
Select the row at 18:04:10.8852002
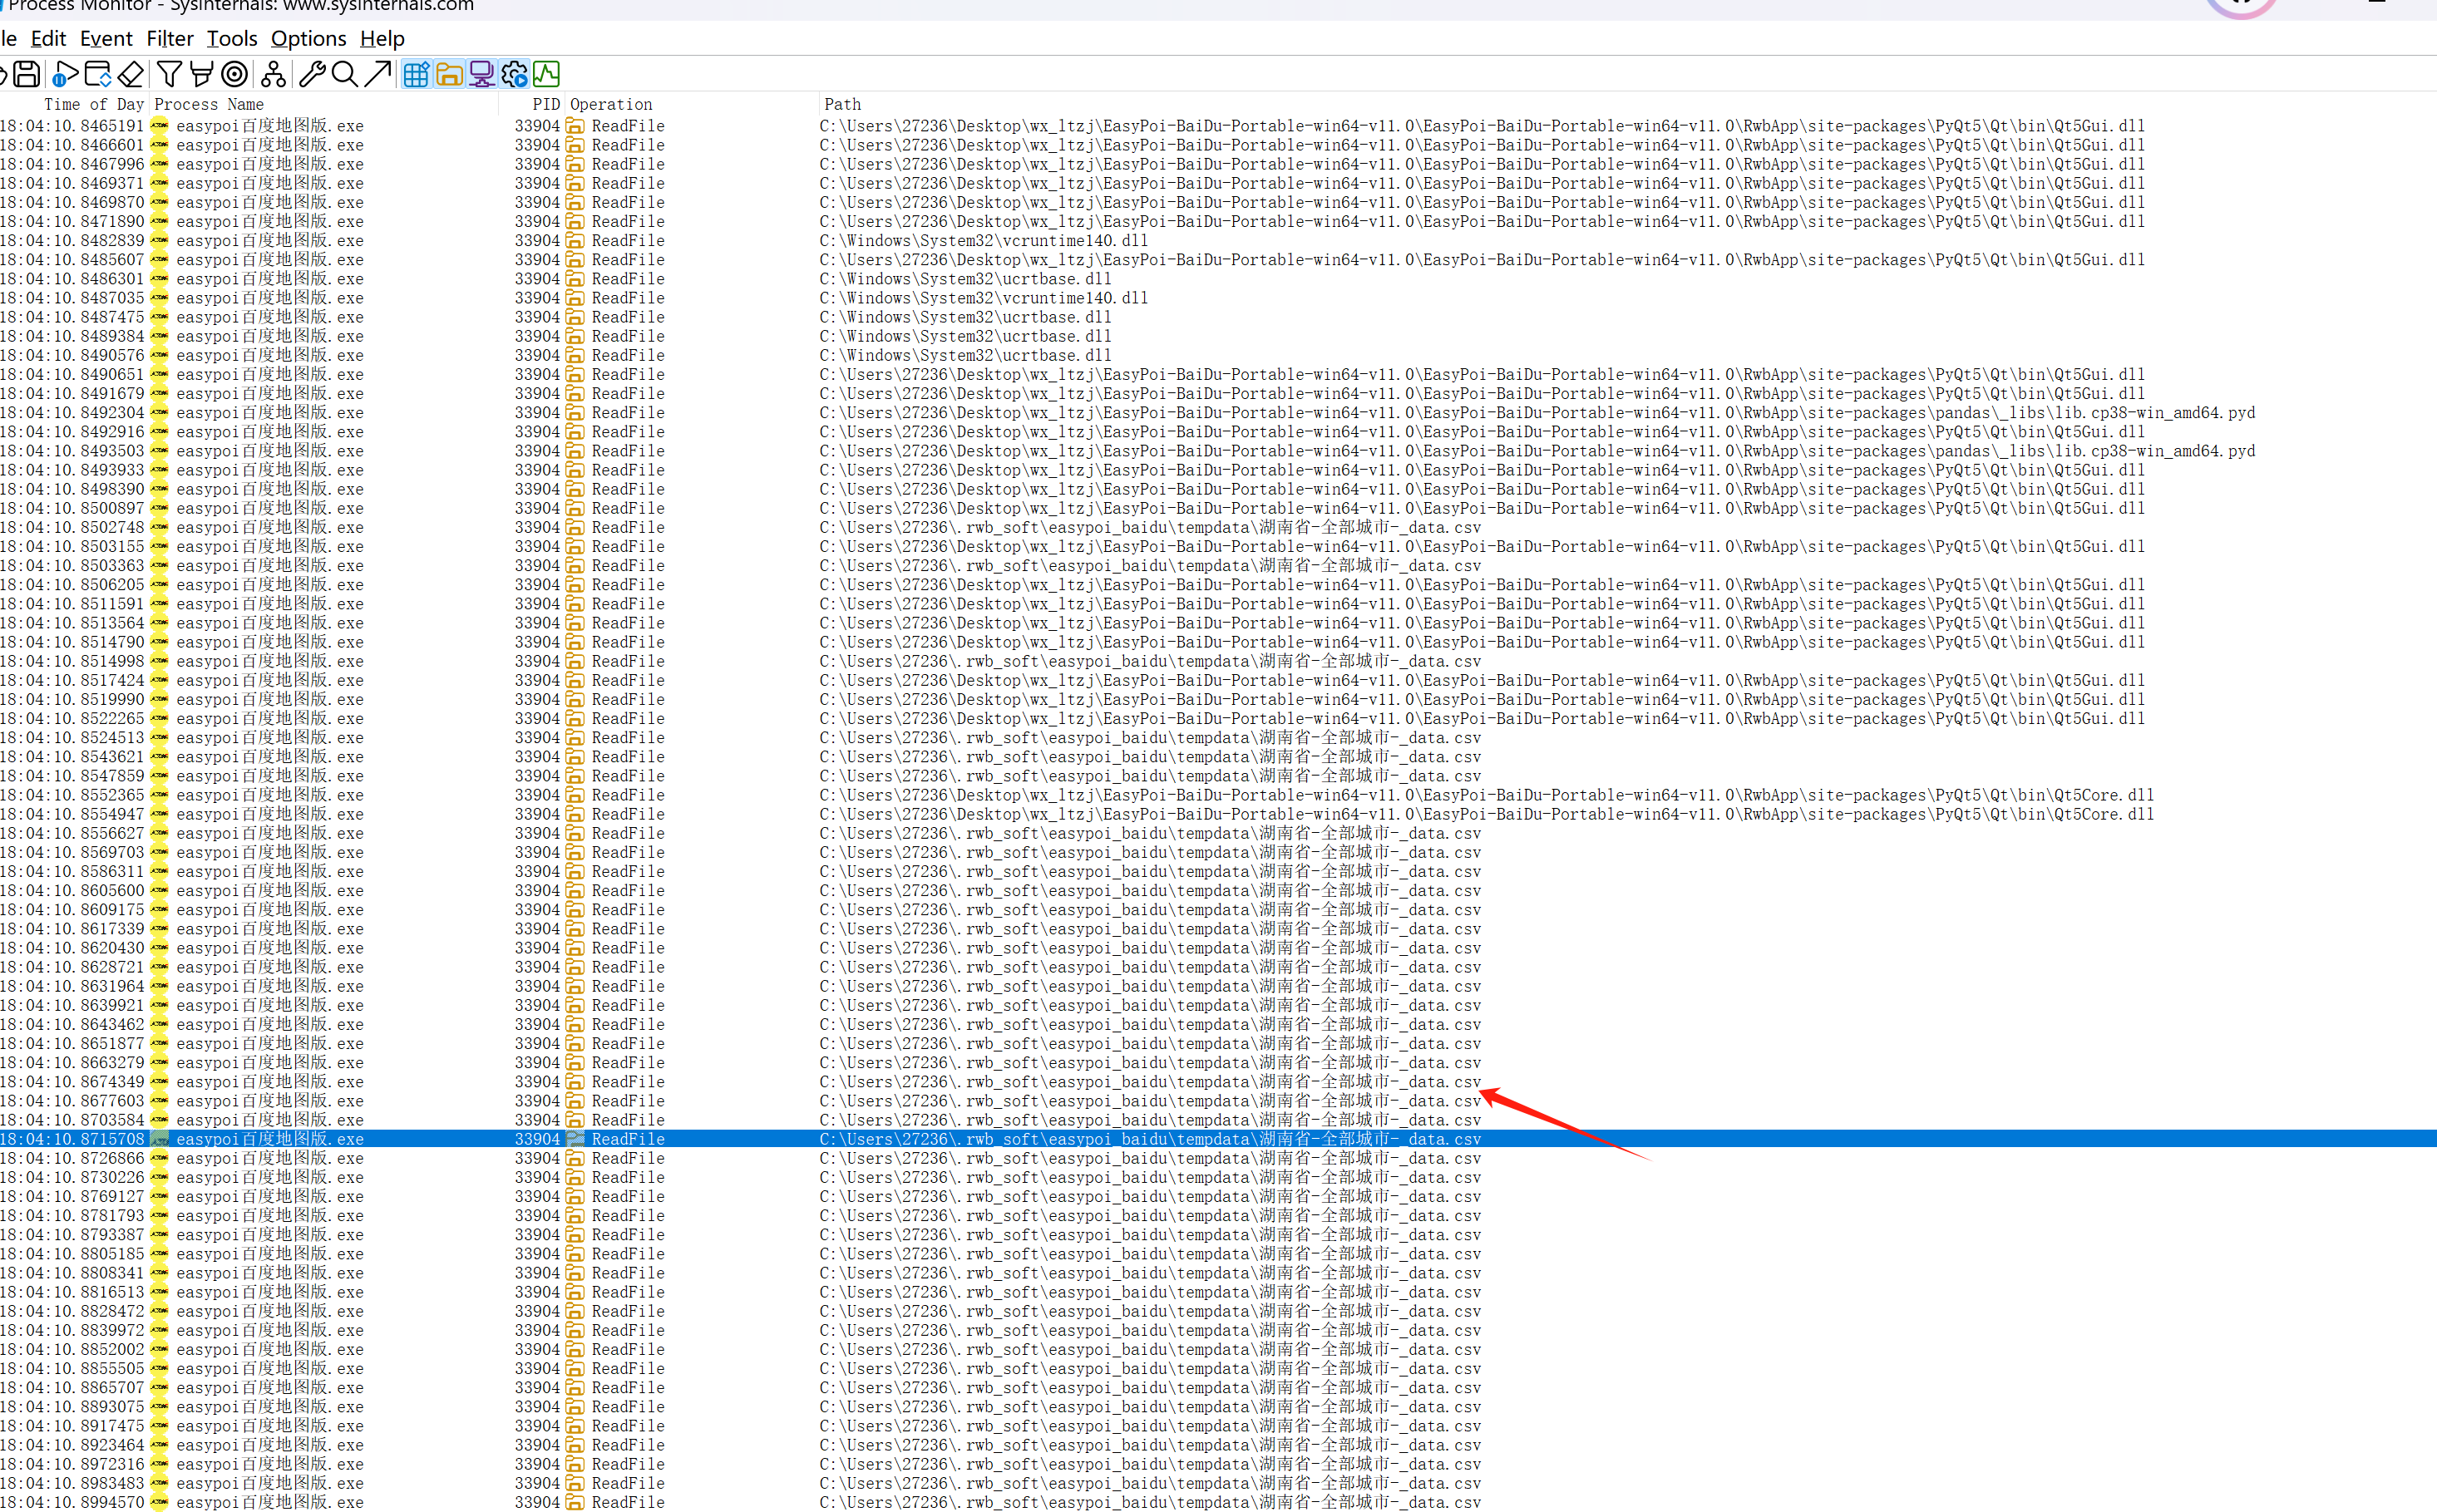(x=1218, y=1349)
